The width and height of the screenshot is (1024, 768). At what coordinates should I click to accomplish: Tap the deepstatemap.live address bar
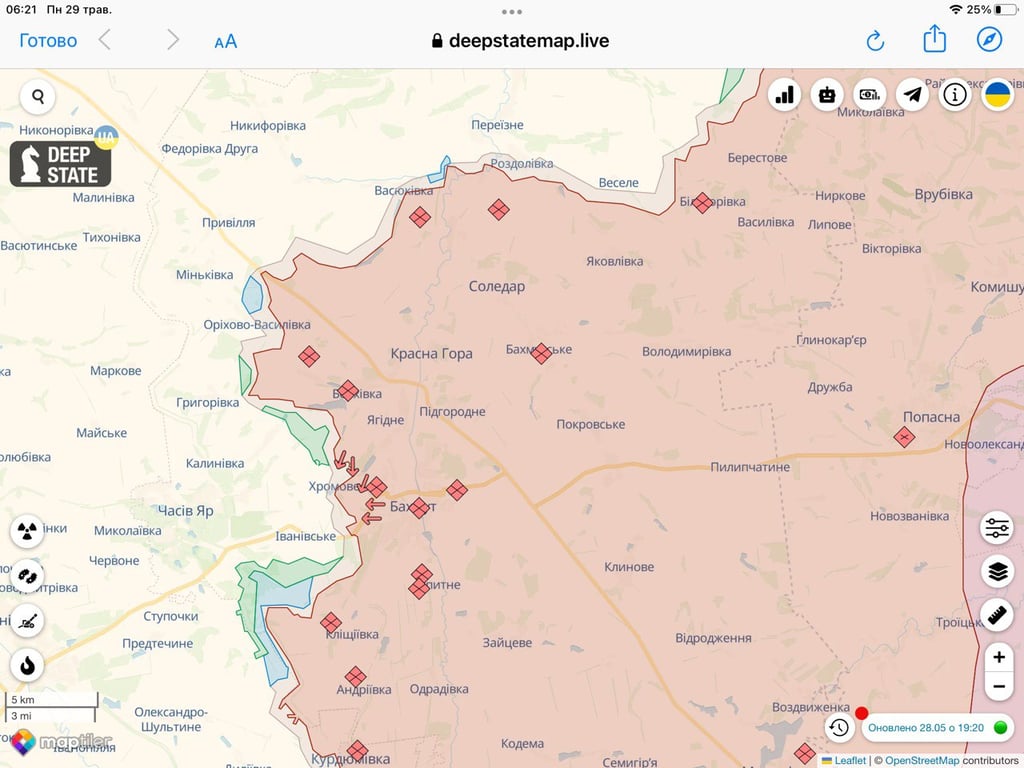(x=520, y=40)
